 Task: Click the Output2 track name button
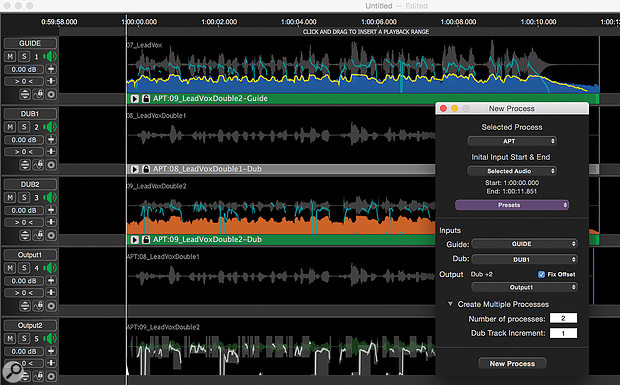pos(30,325)
